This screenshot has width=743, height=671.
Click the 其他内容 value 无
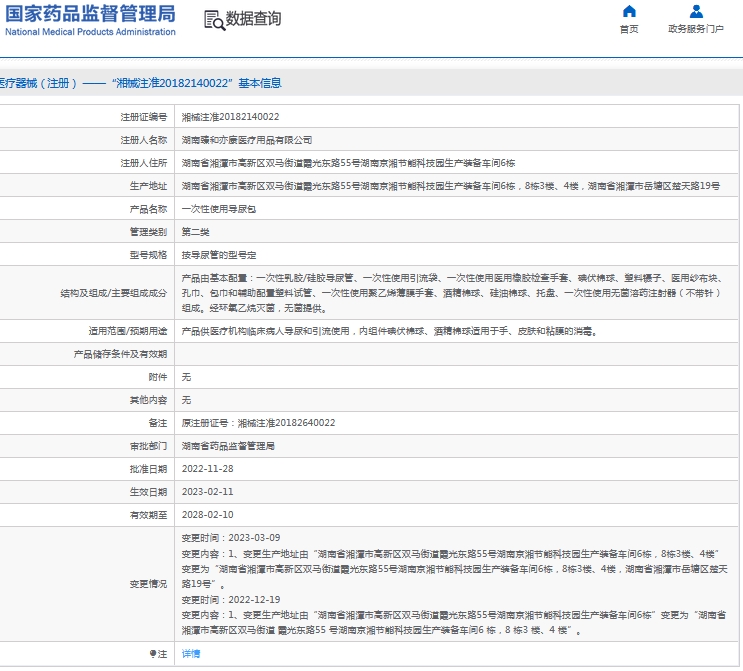click(x=186, y=400)
